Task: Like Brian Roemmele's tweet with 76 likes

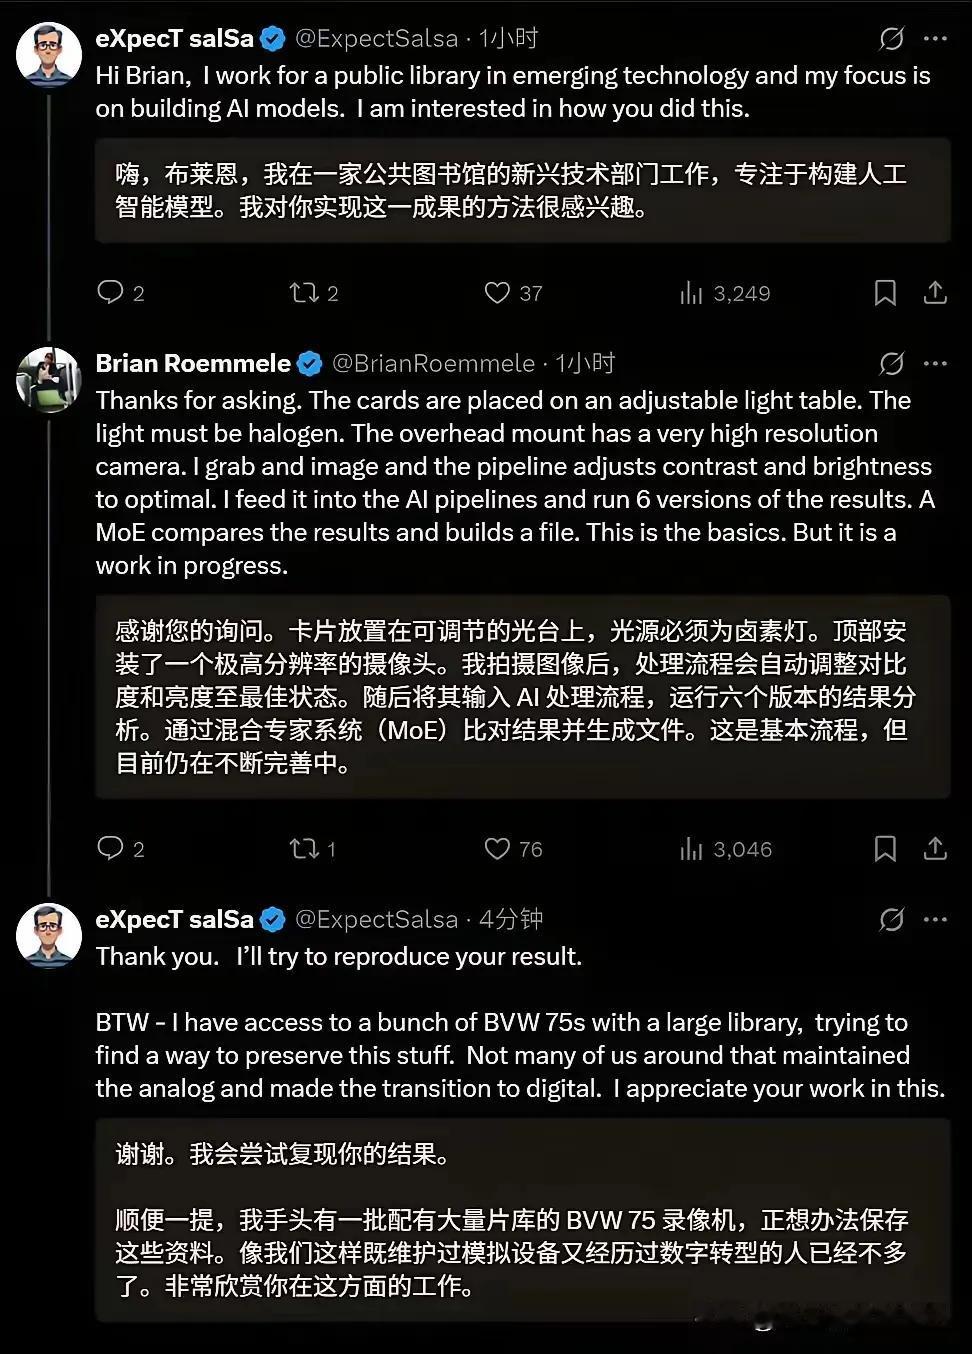Action: [x=497, y=848]
